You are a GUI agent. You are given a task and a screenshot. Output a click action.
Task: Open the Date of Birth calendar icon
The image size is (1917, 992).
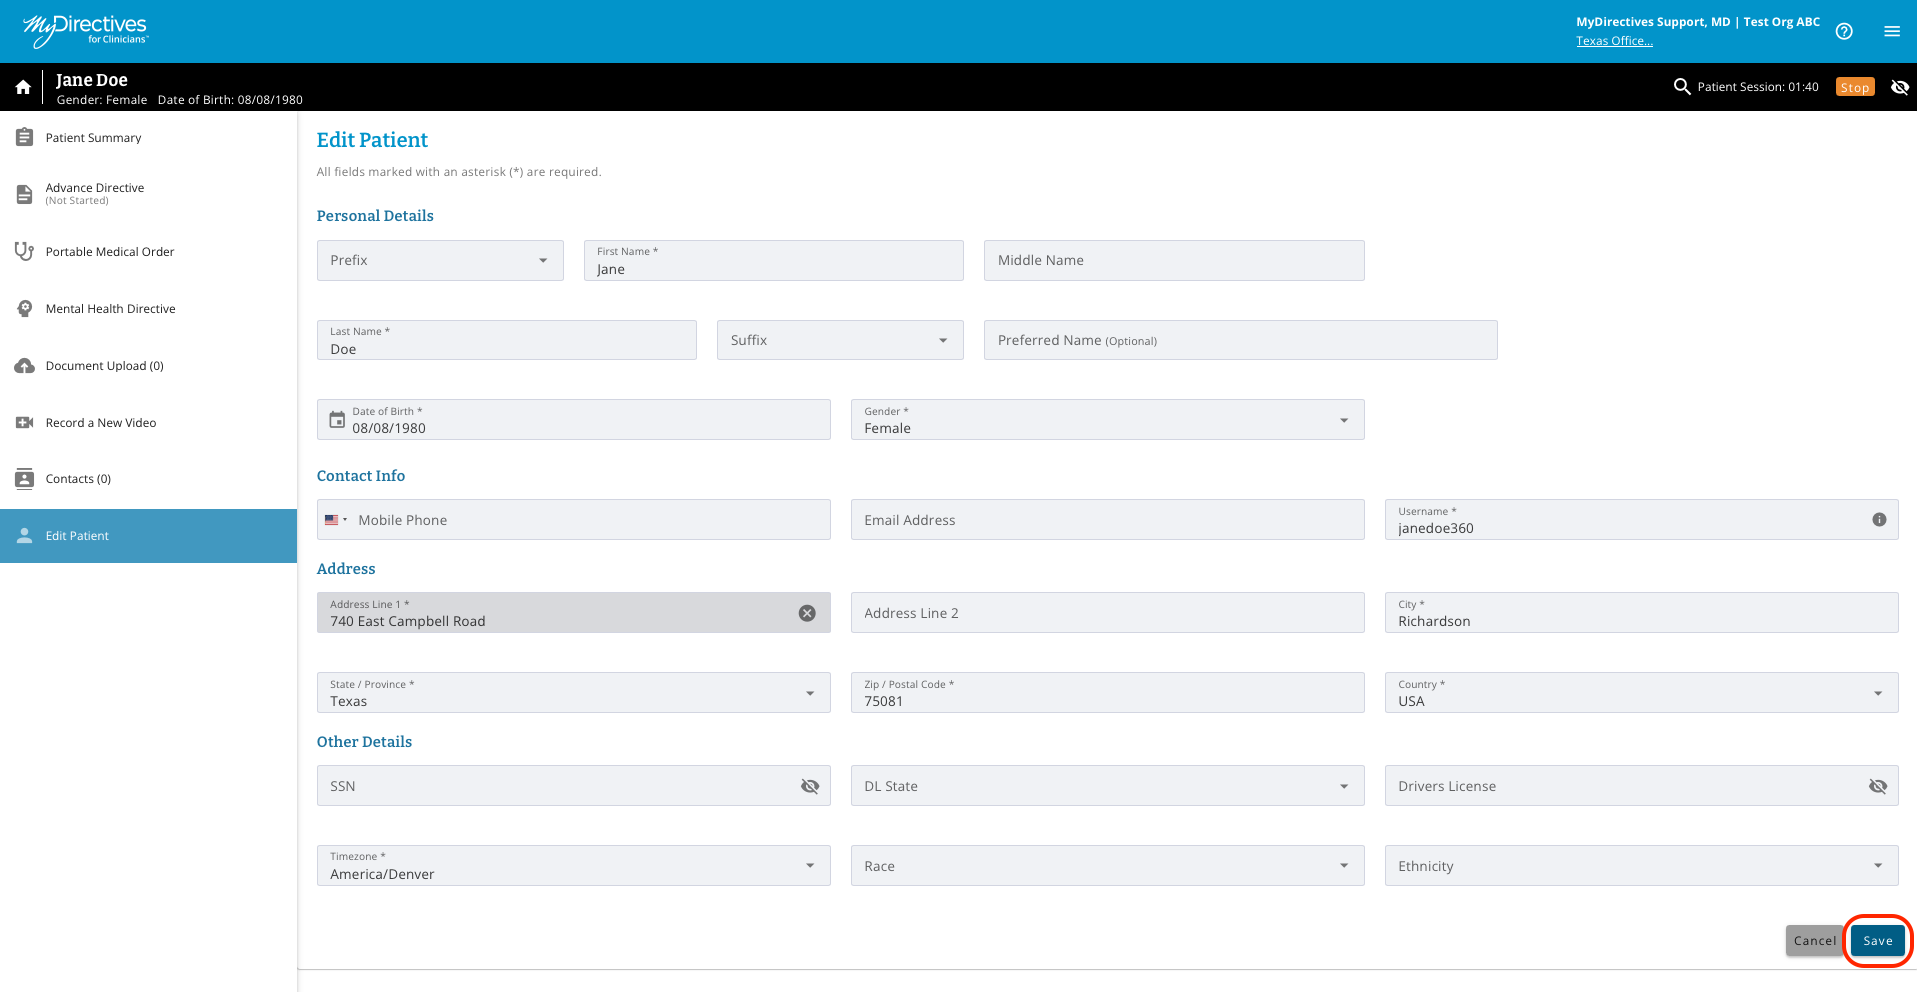pyautogui.click(x=337, y=420)
